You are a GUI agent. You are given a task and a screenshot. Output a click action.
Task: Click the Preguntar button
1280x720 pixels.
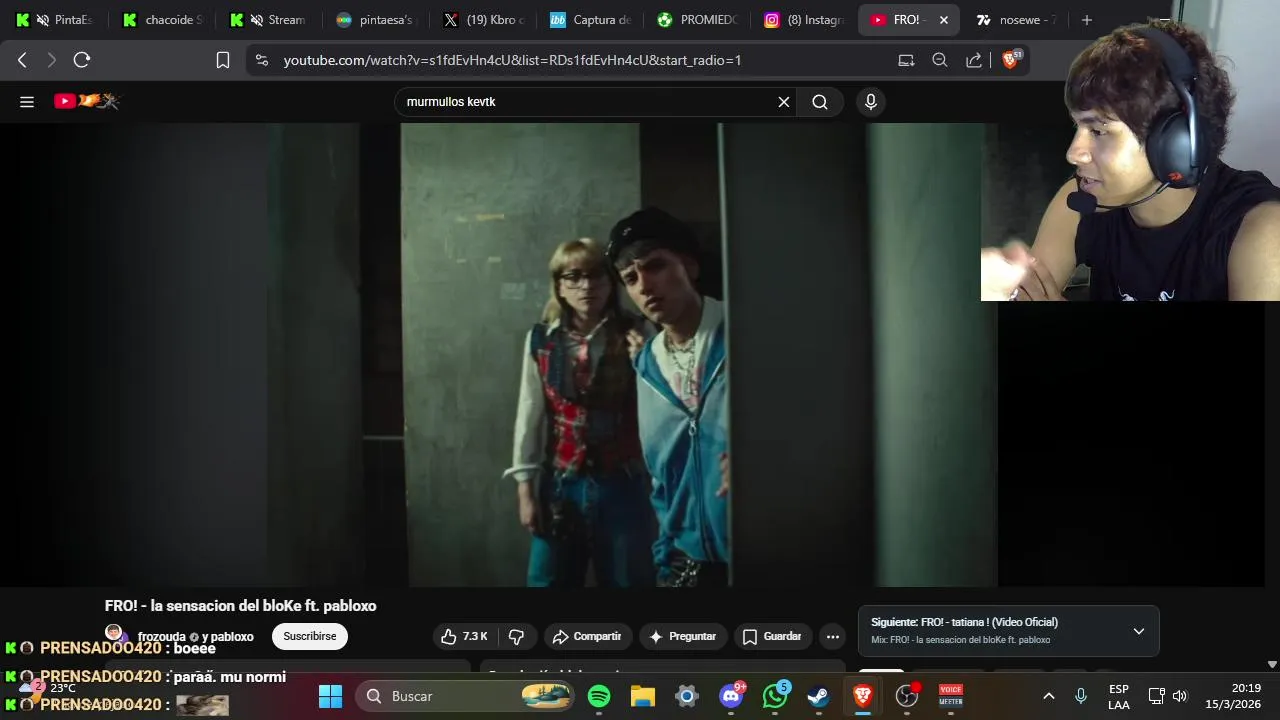click(683, 637)
